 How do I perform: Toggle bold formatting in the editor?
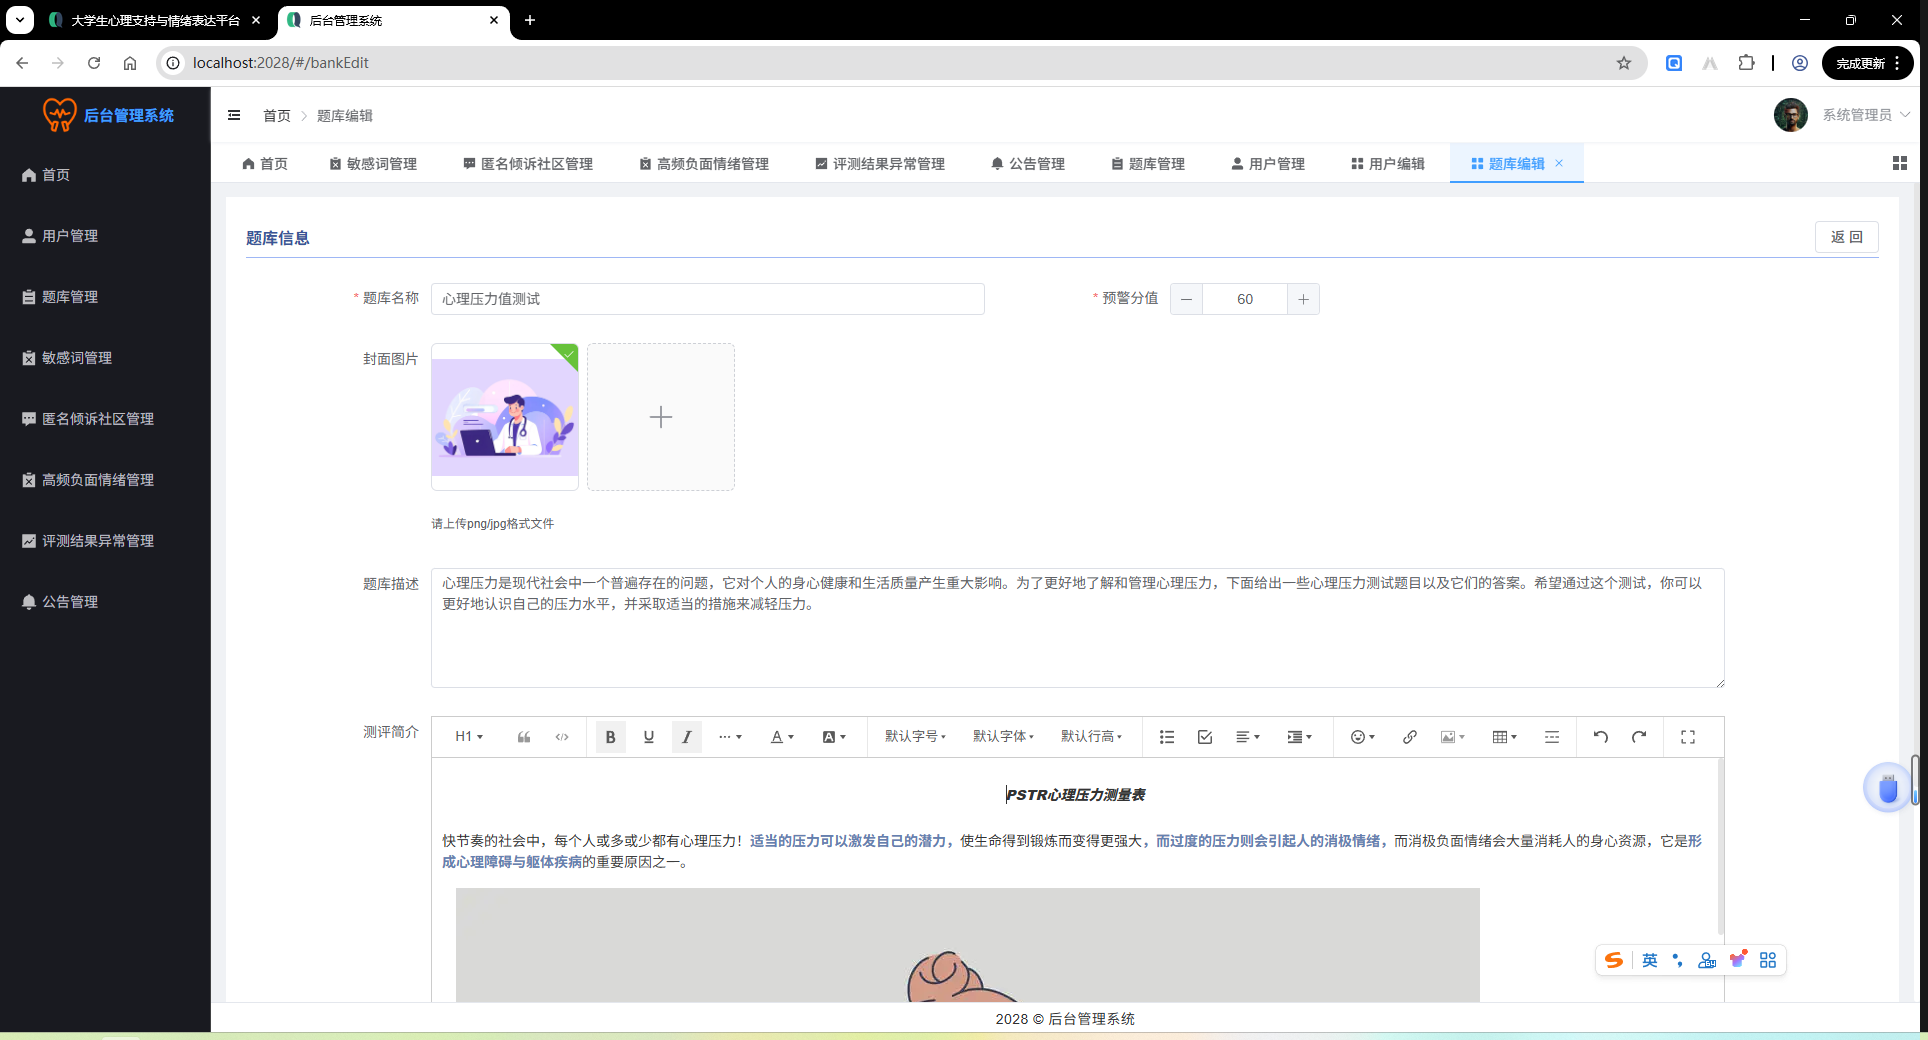pyautogui.click(x=610, y=737)
